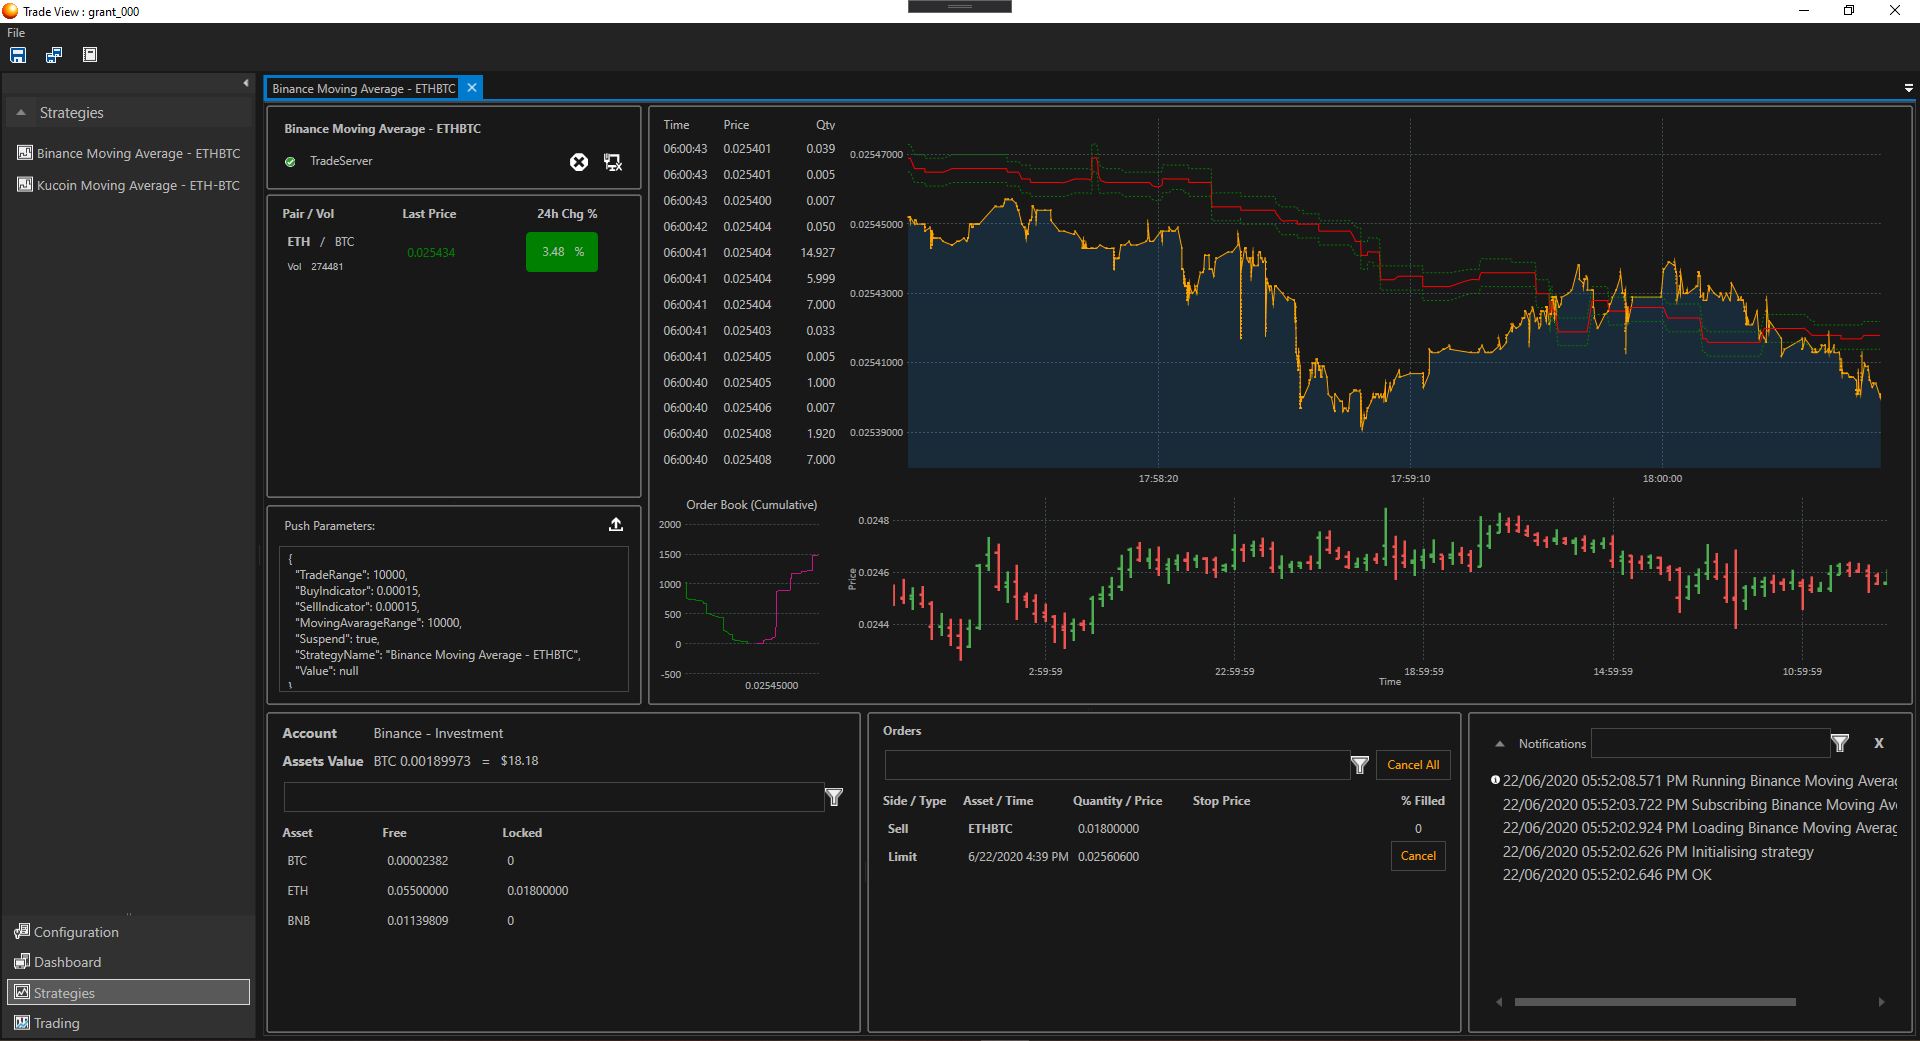Click the Trade View app icon in title bar
This screenshot has height=1041, width=1920.
[10, 11]
